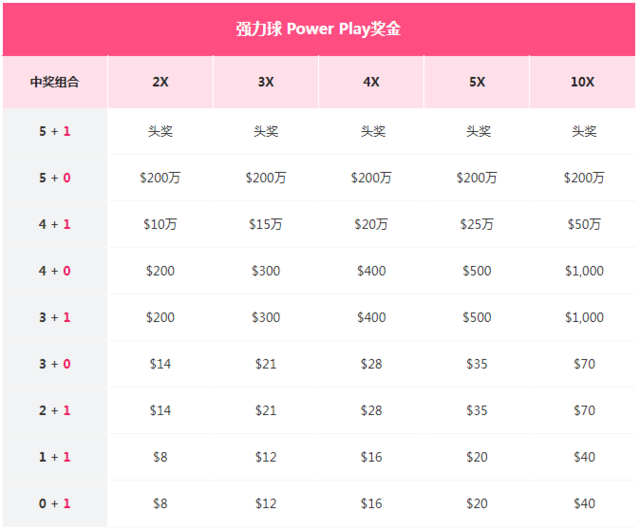Click $14 in the 3 + 0 row
Viewport: 640px width, 530px height.
[160, 364]
